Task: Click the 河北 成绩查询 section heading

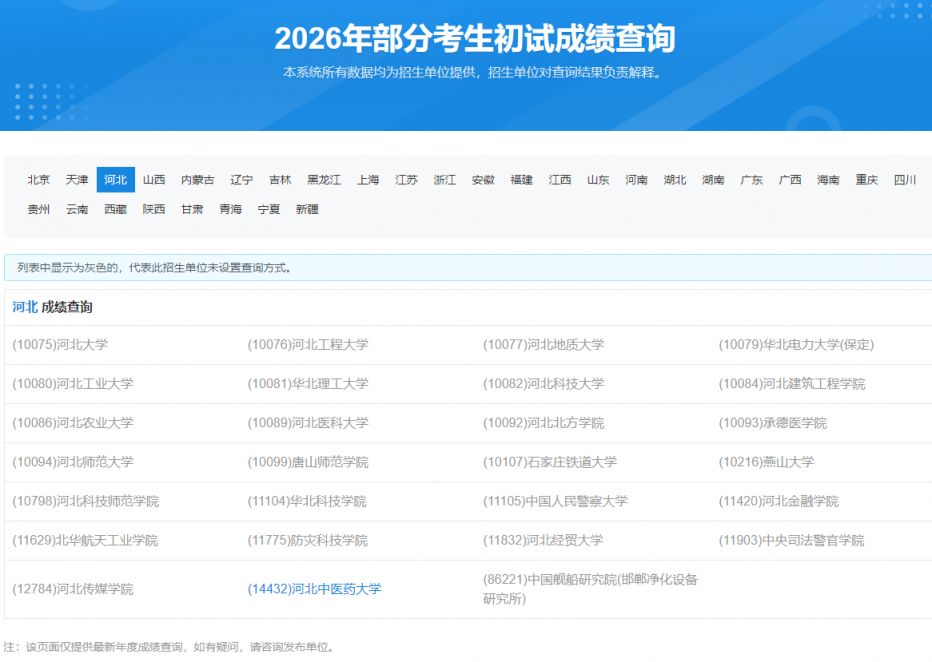Action: 52,307
